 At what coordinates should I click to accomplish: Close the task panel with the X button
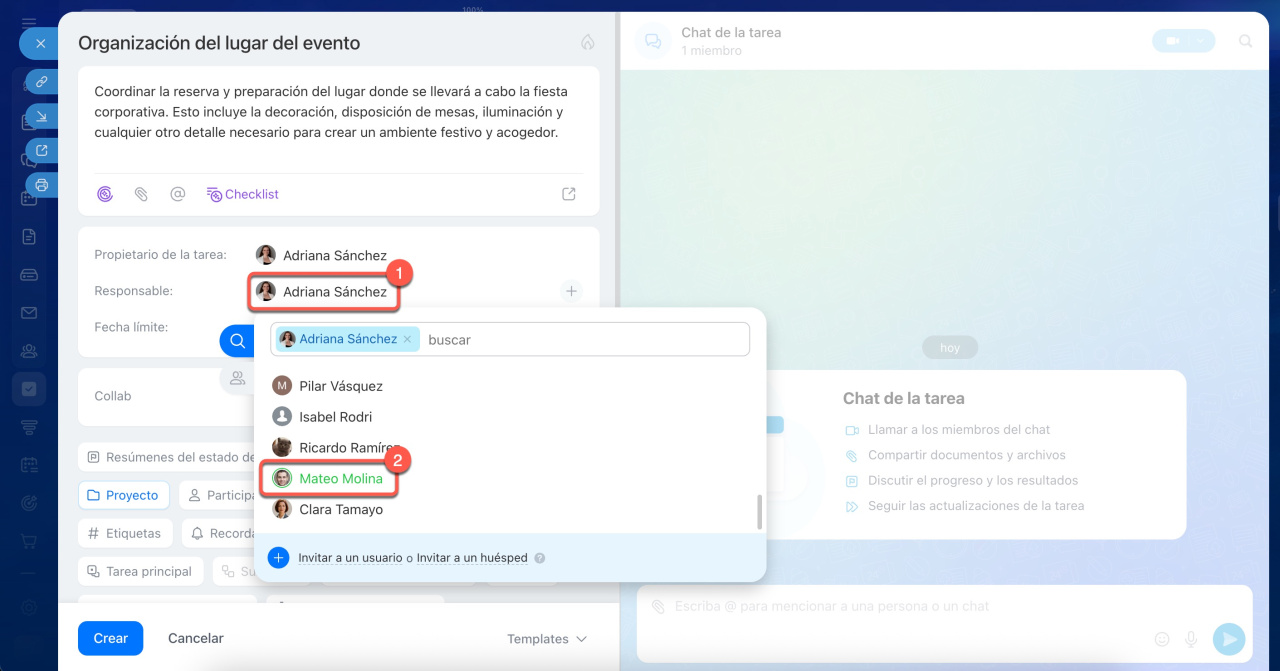(39, 44)
